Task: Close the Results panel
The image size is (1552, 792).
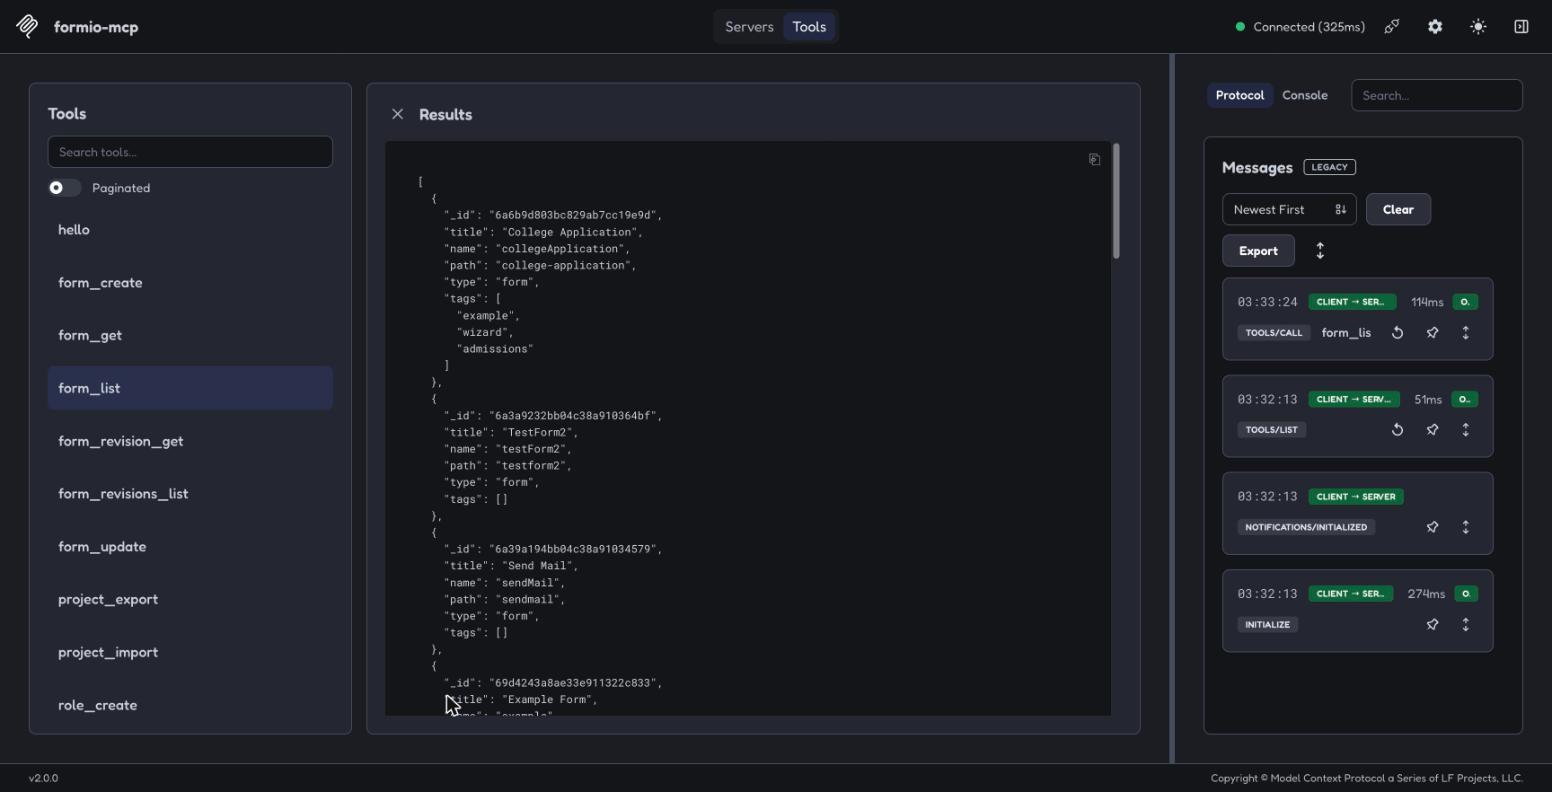Action: pos(397,114)
